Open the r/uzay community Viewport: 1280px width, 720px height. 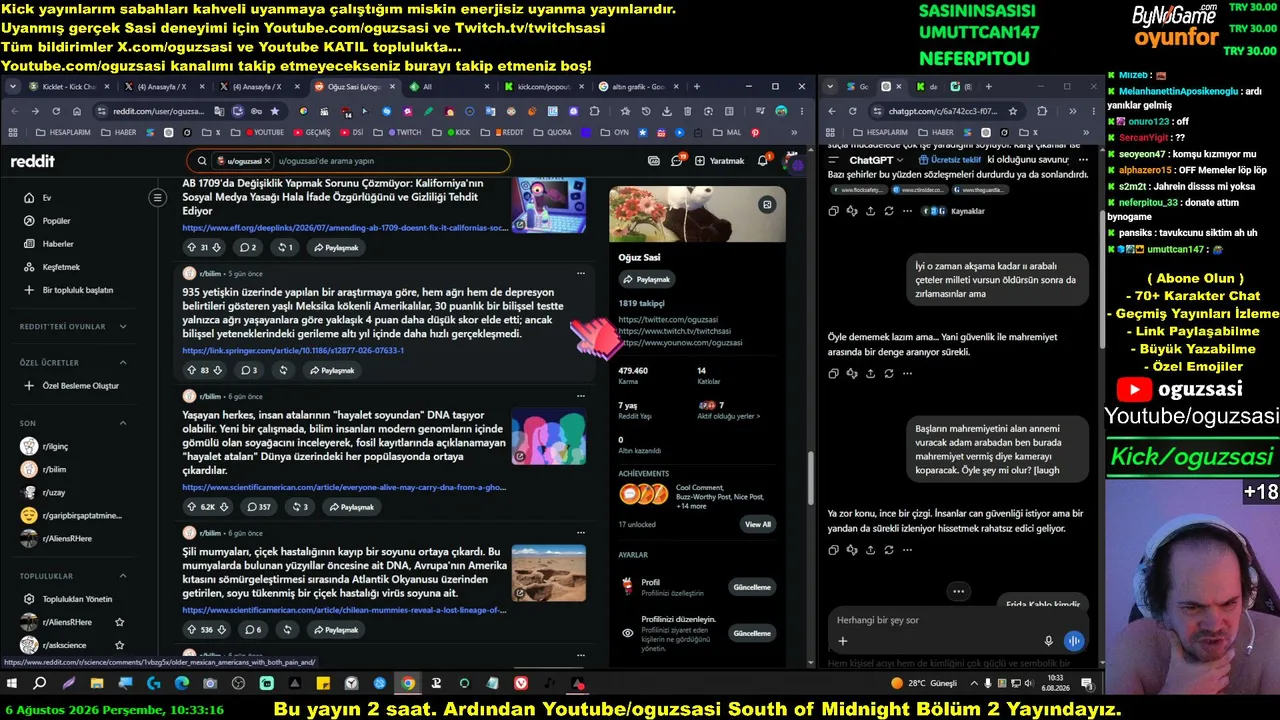pos(55,492)
